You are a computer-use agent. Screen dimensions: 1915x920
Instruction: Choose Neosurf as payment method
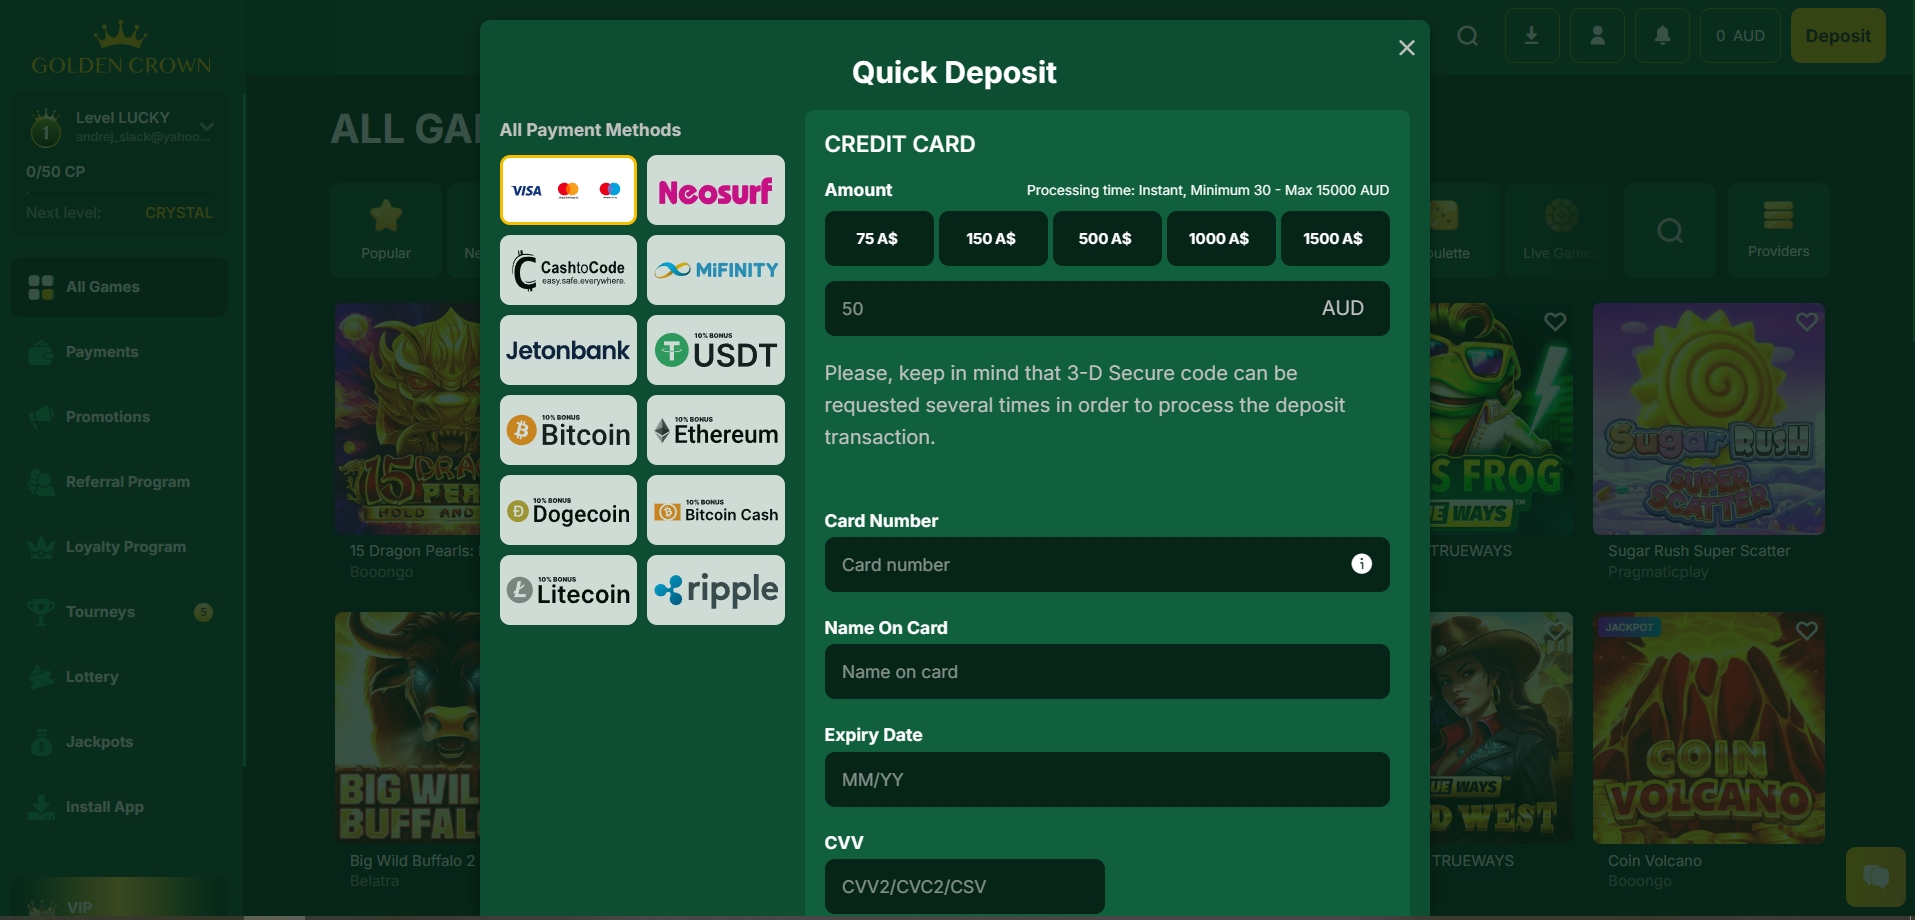pos(715,190)
